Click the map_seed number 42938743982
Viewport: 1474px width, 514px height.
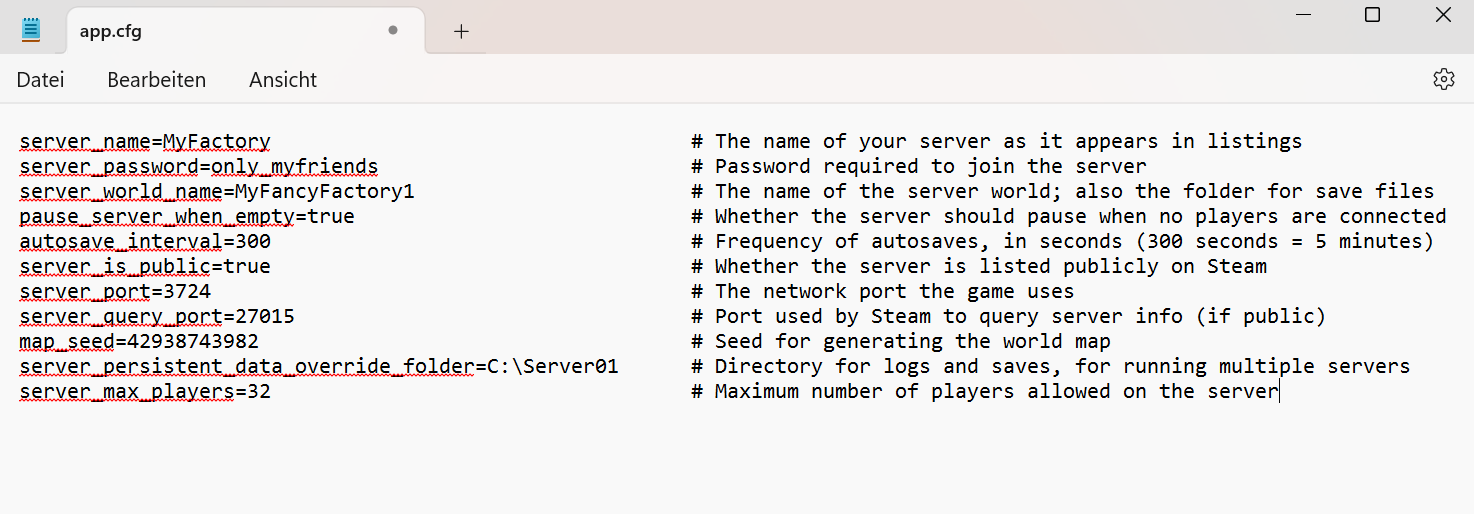193,342
